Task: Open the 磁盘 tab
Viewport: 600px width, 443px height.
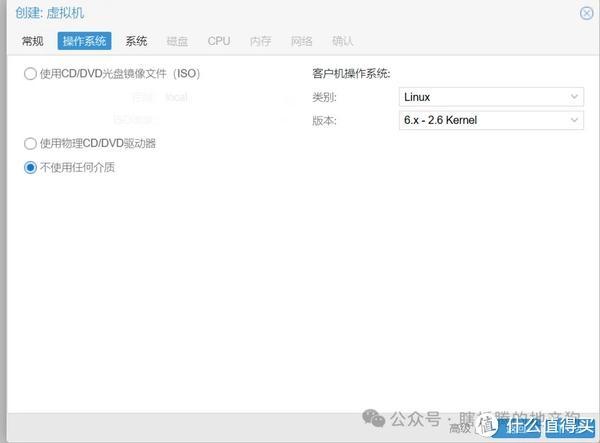Action: [x=177, y=41]
